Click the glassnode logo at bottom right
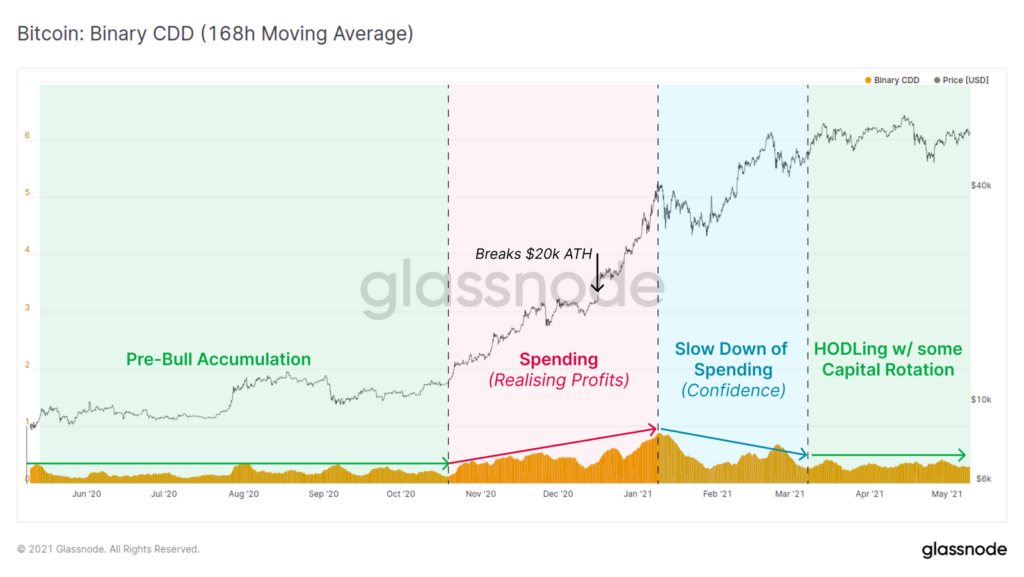 tap(964, 550)
